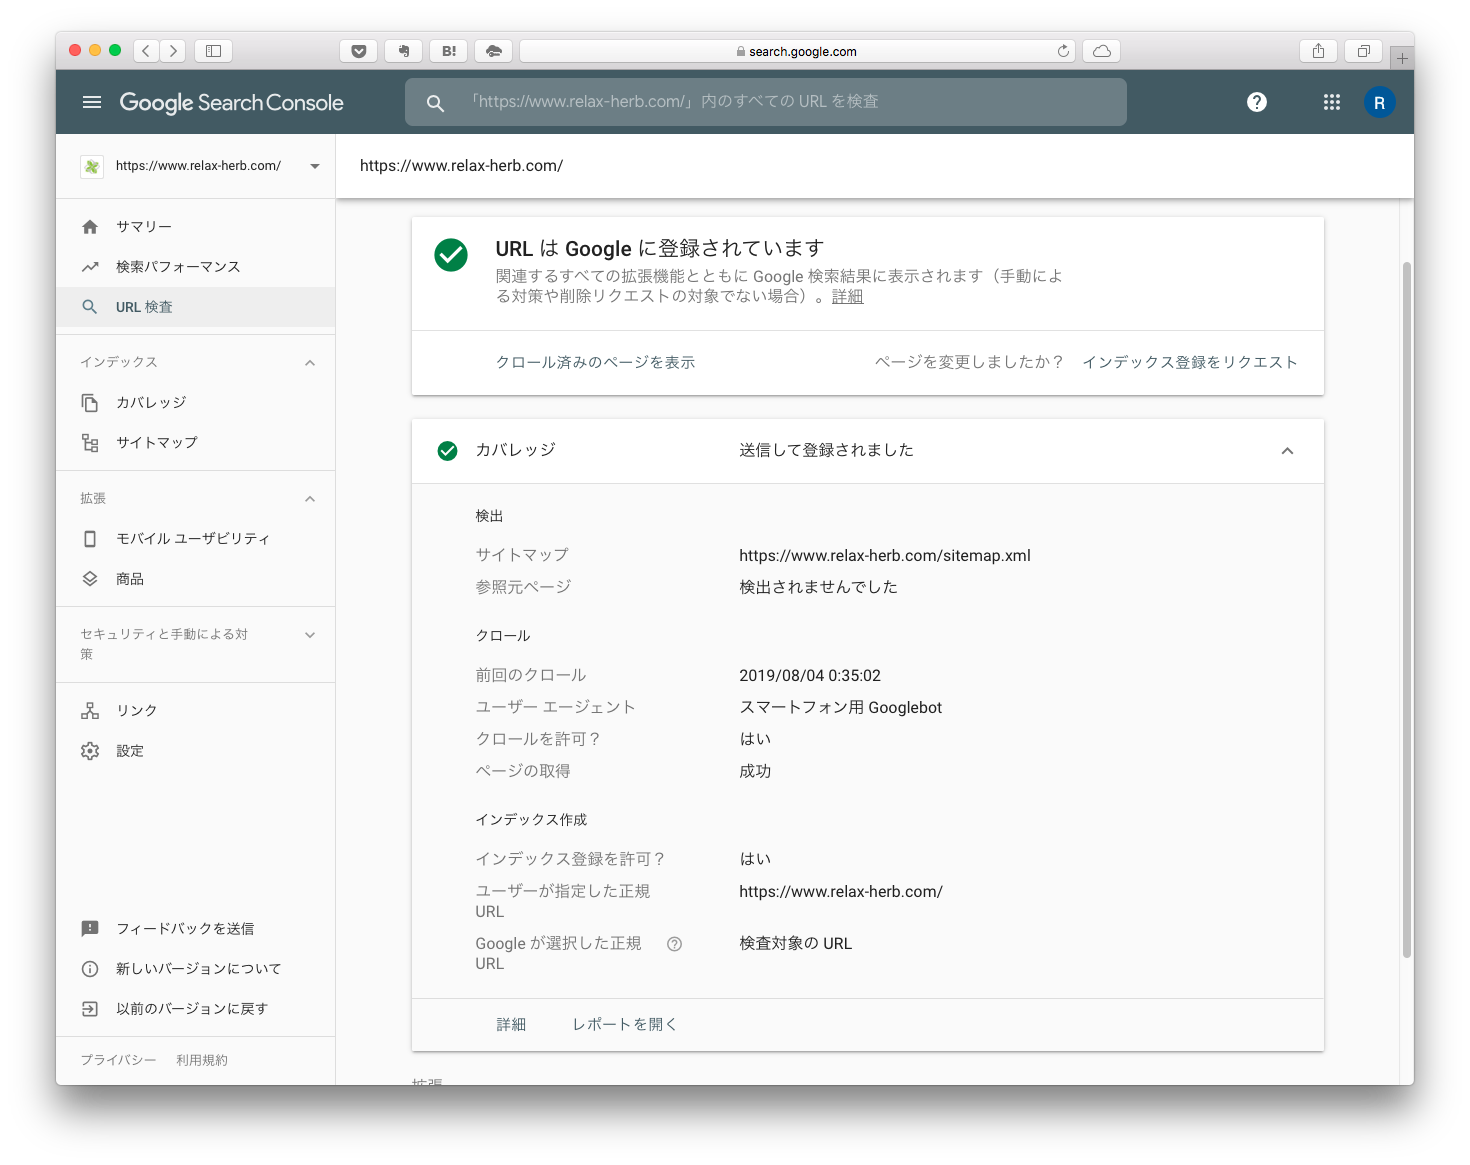
Task: Click the sitemap URL value sitemap.xml
Action: pos(885,556)
